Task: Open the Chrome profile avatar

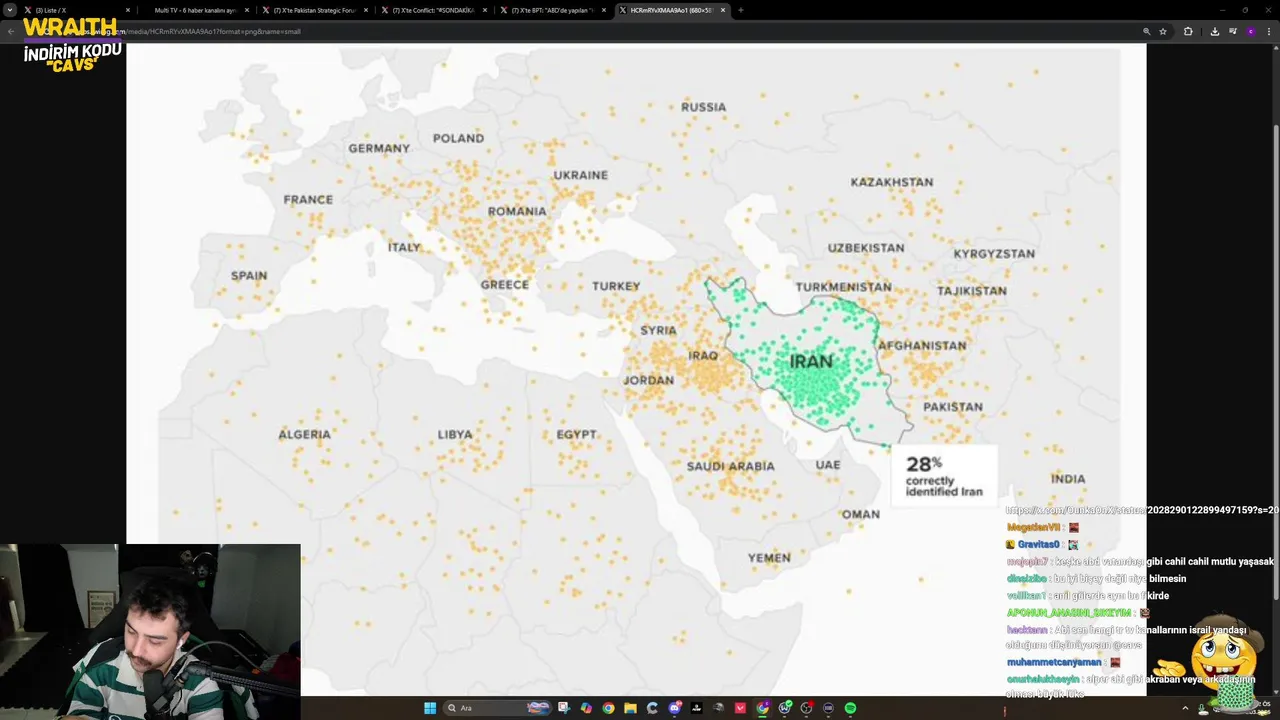Action: click(x=1250, y=31)
